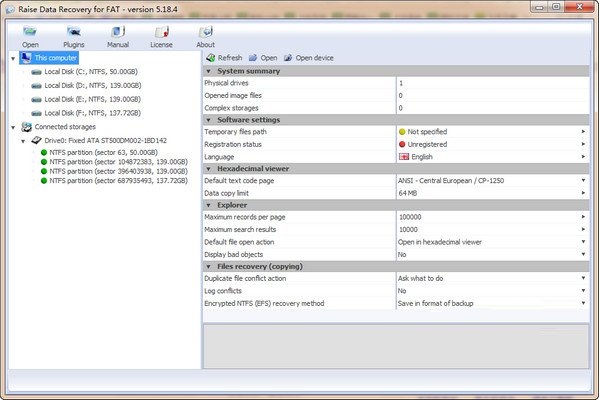The height and width of the screenshot is (400, 599).
Task: Select Local Disk E: drive icon
Action: (x=36, y=99)
